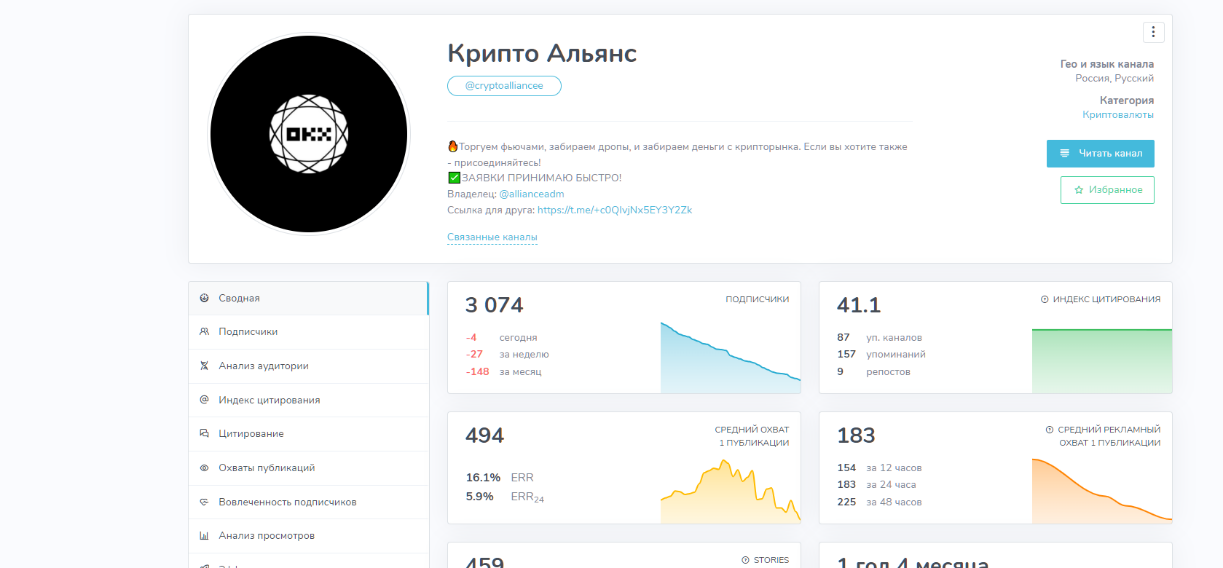
Task: Click the ЗАЯВКИ ПРИНИМАЮ БЫСТРО line
Action: point(534,178)
